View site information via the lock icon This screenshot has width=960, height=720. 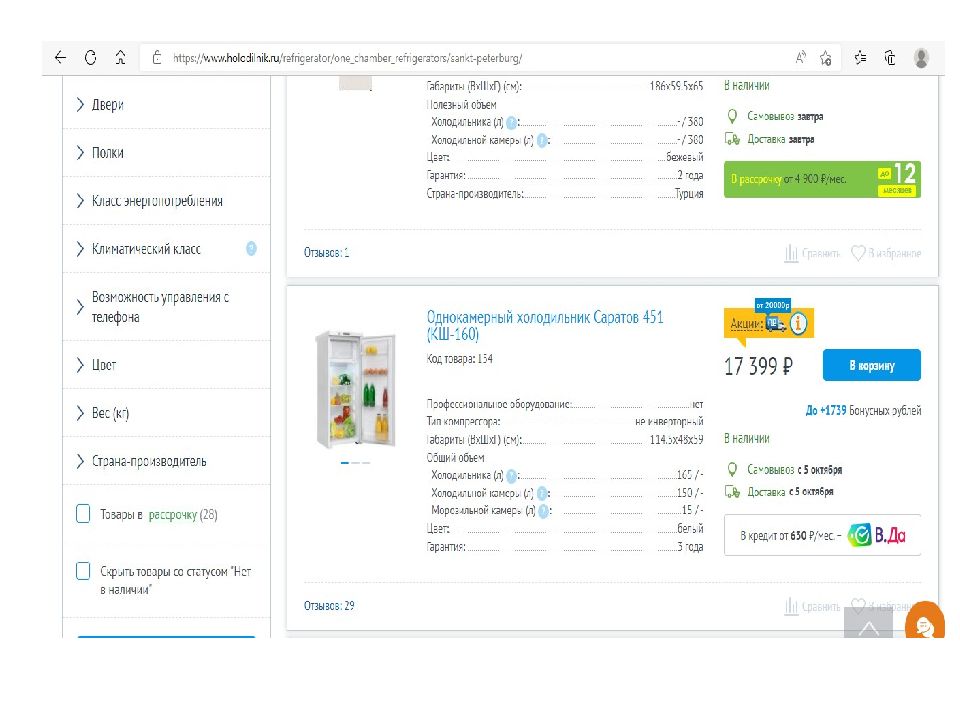[x=157, y=58]
